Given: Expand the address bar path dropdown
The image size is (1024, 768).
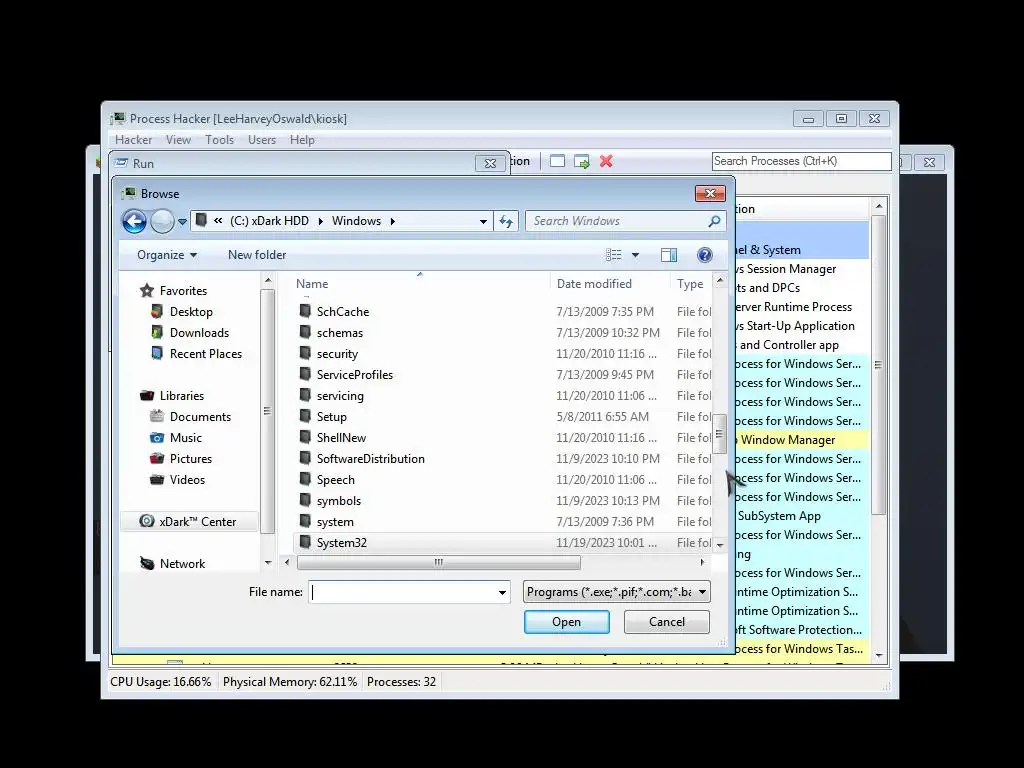Looking at the screenshot, I should tap(483, 221).
